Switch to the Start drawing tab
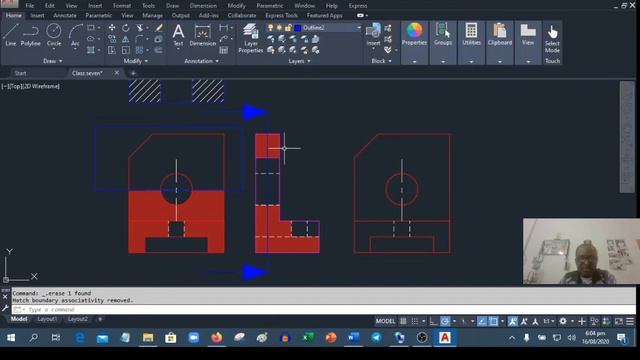This screenshot has height=360, width=640. click(20, 73)
